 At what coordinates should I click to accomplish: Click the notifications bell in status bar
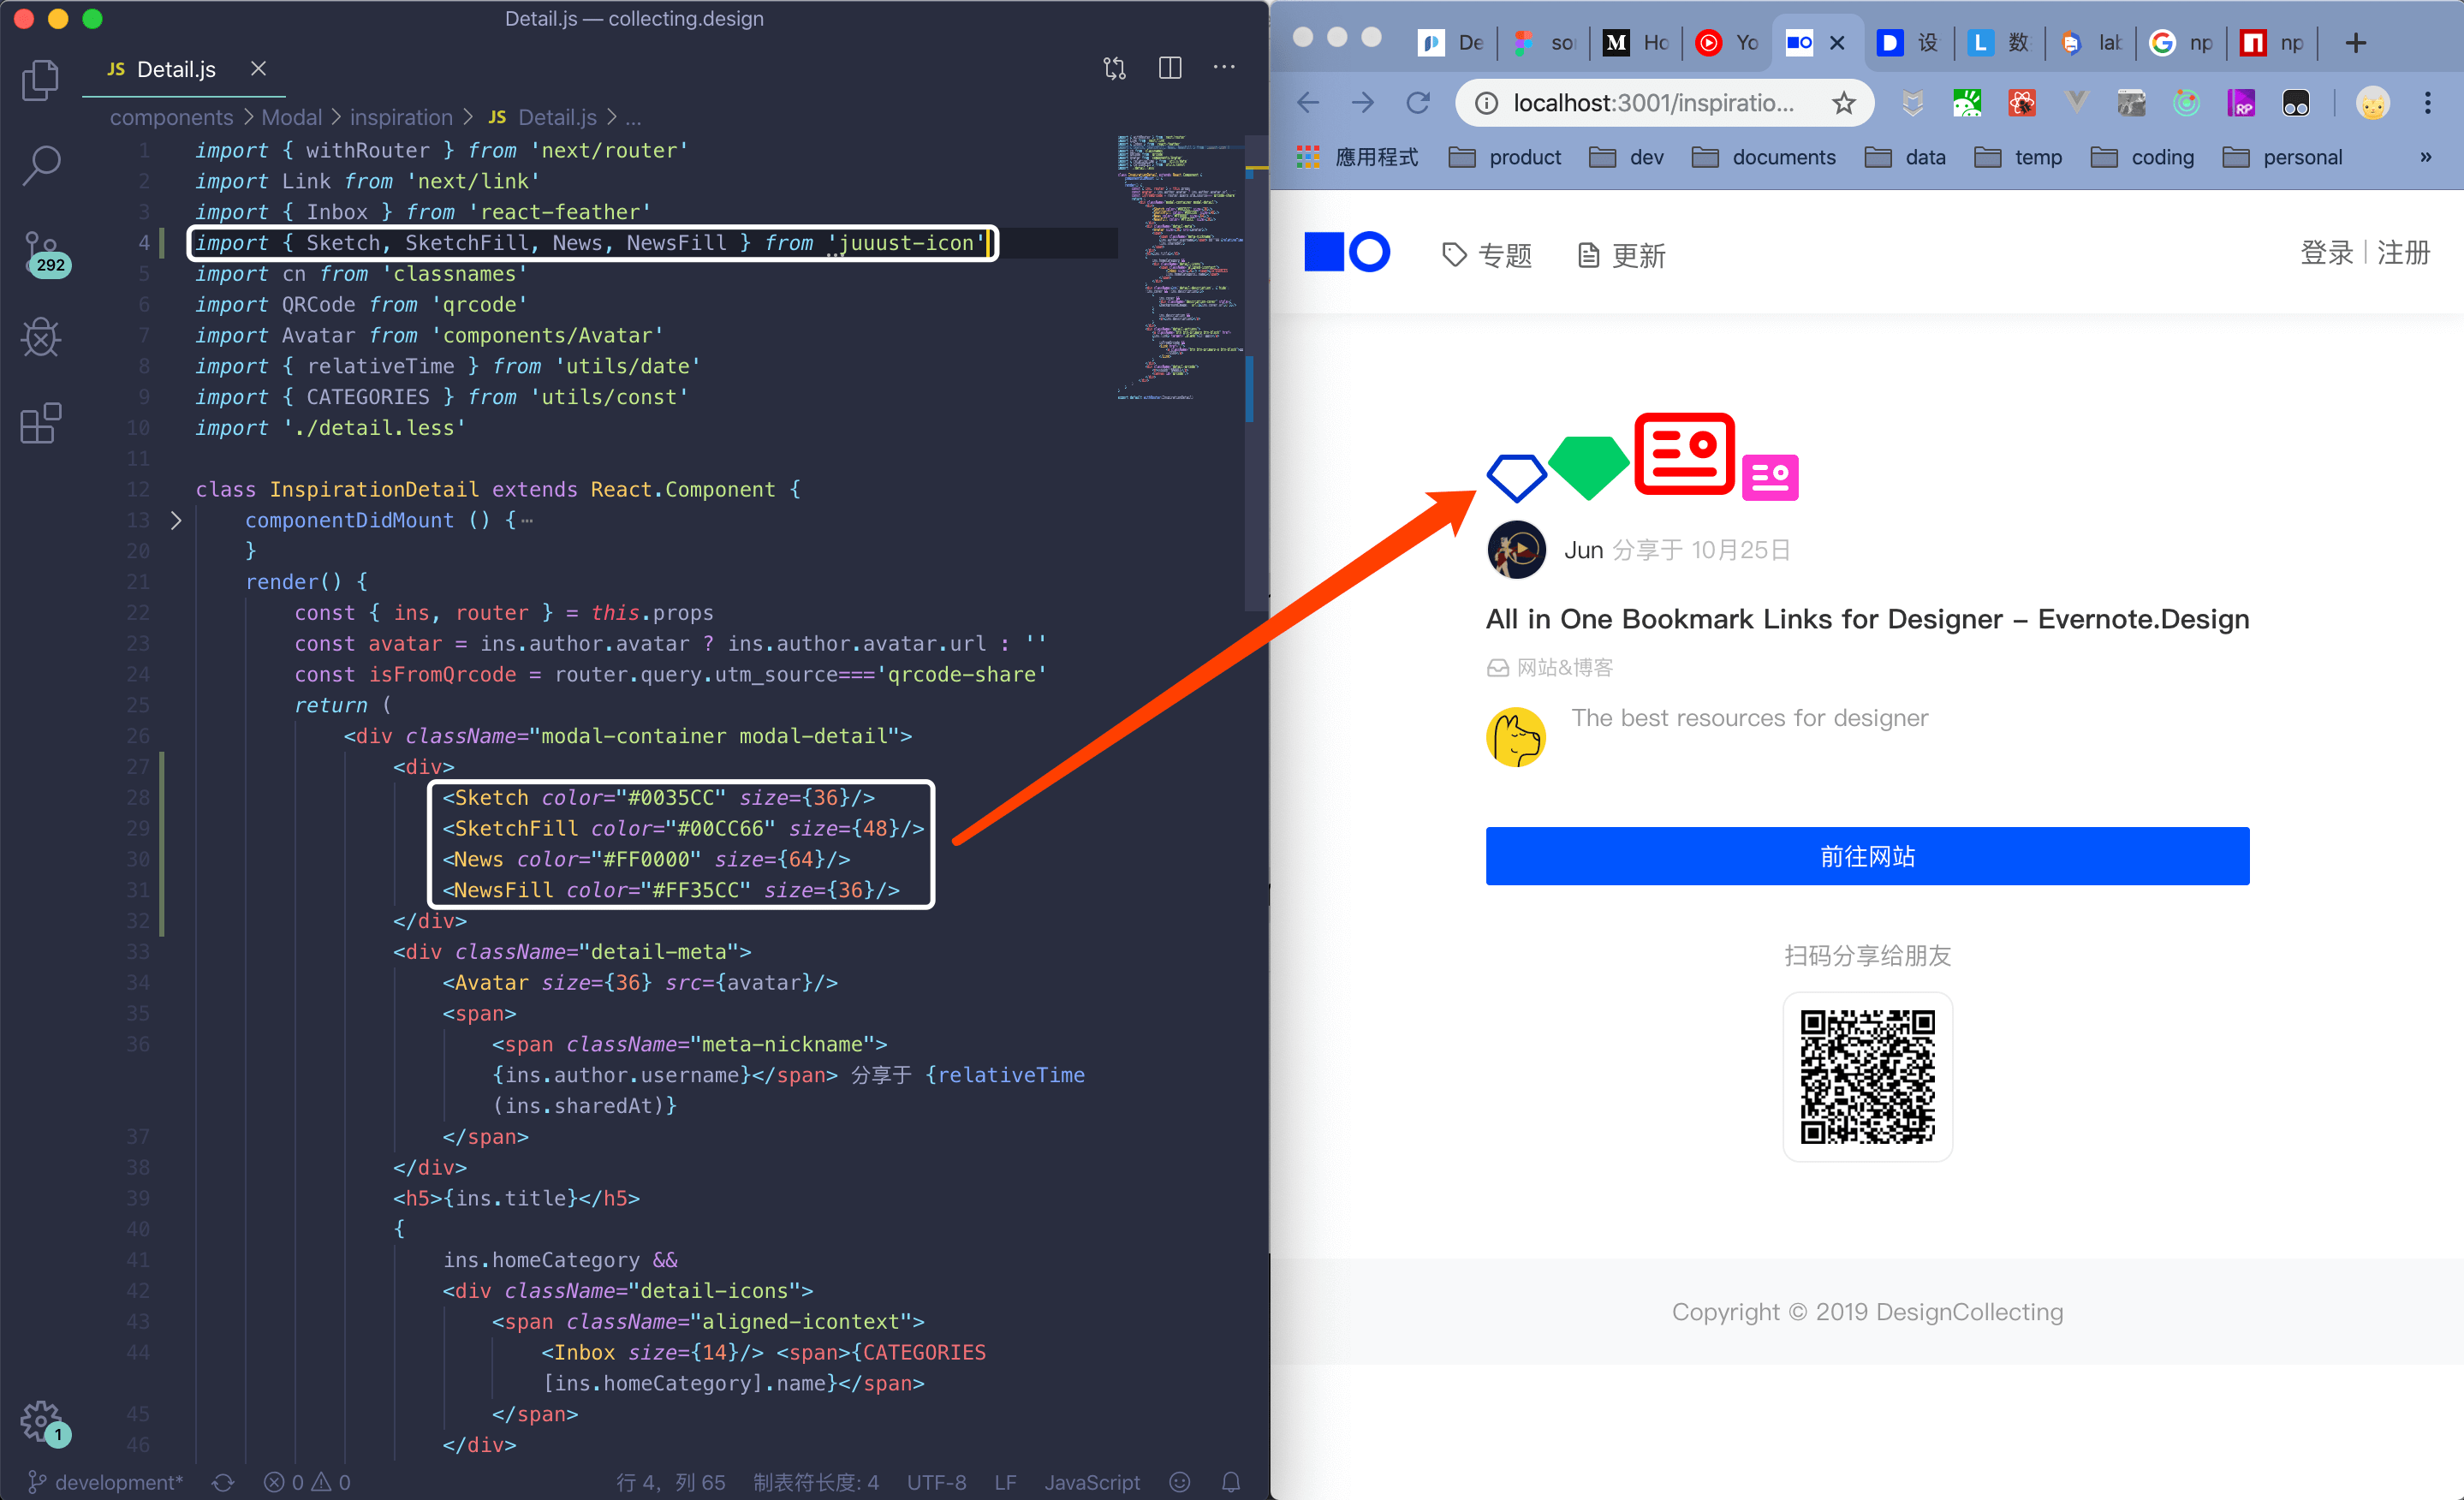coord(1230,1481)
